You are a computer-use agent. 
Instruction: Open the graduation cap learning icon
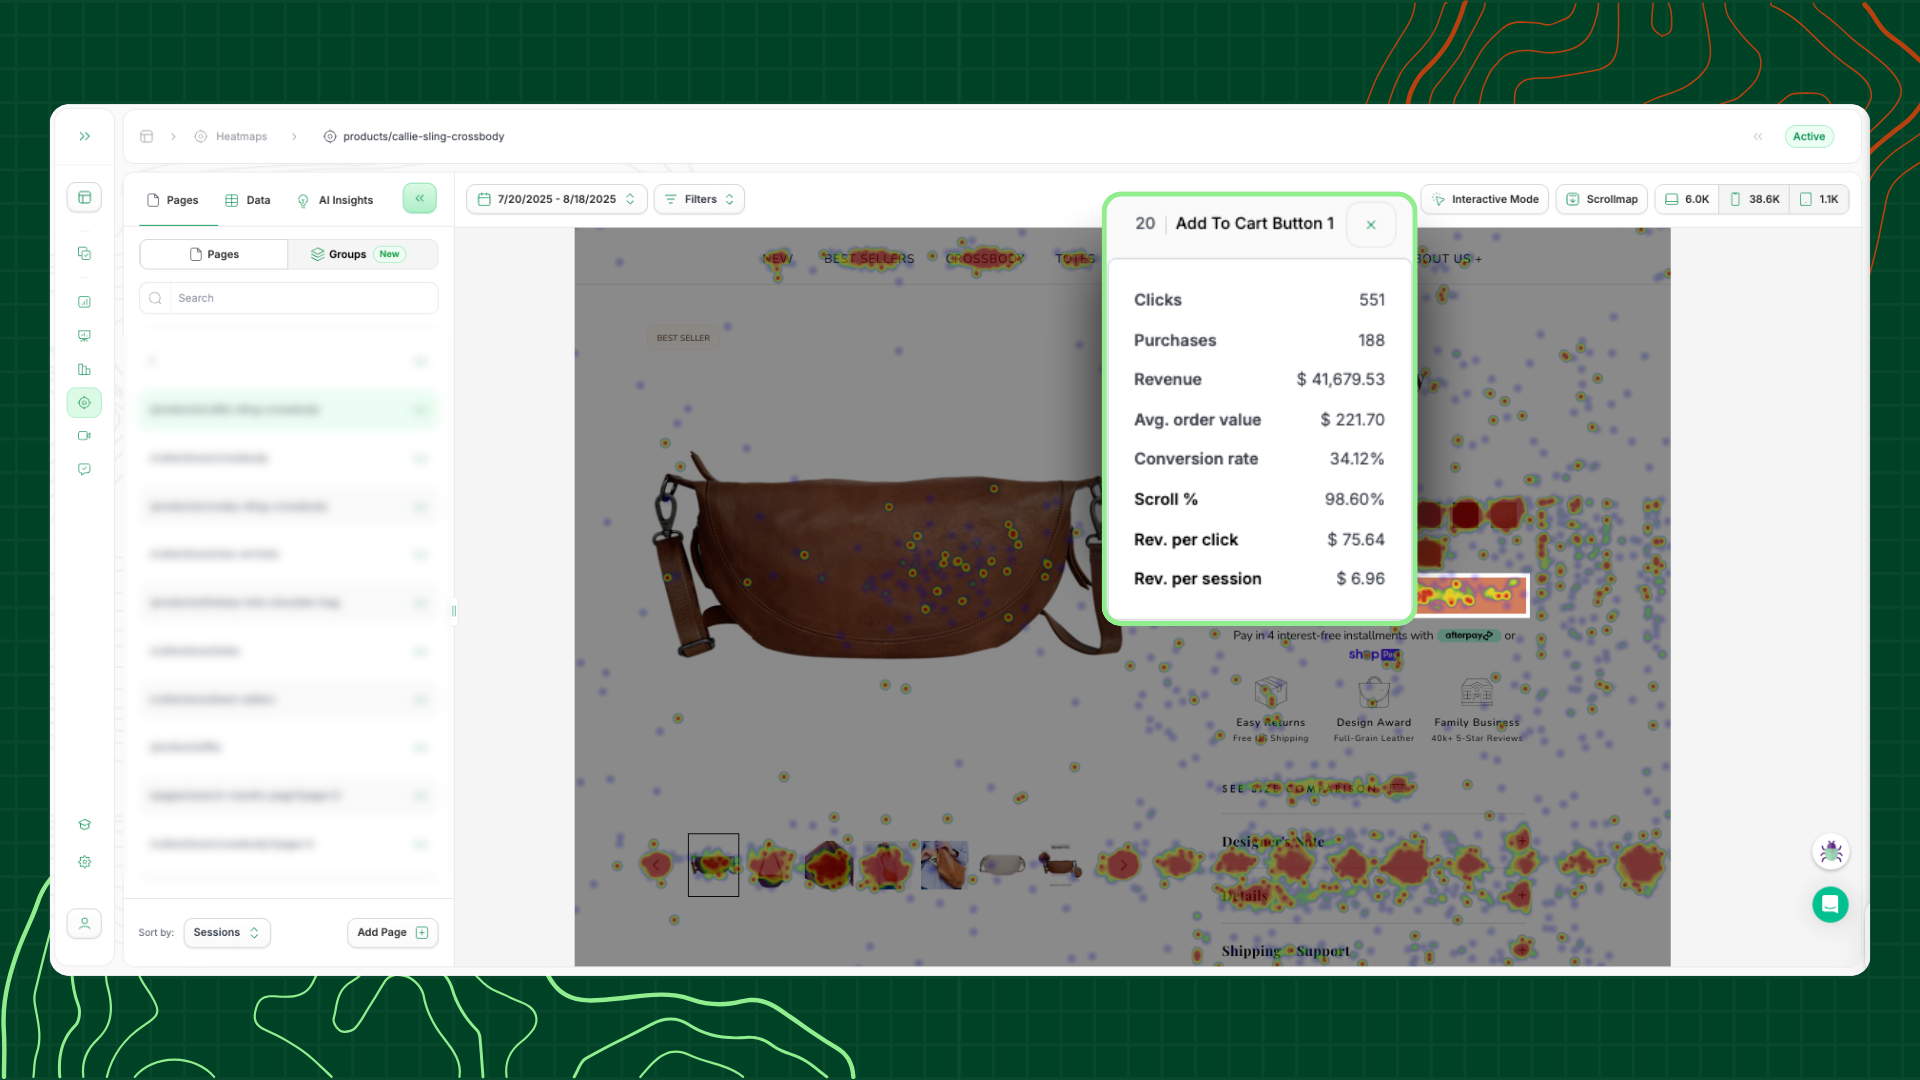(x=85, y=825)
